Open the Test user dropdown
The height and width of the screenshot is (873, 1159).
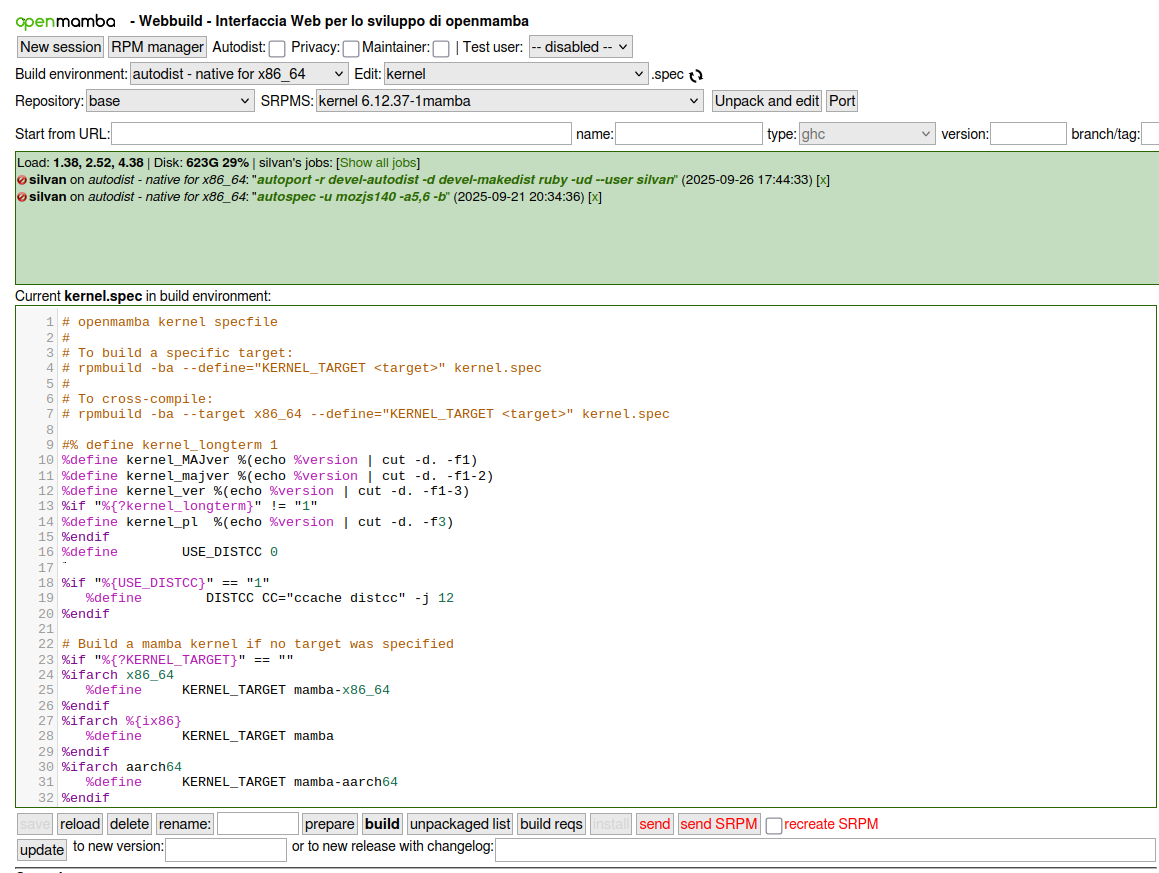point(580,47)
